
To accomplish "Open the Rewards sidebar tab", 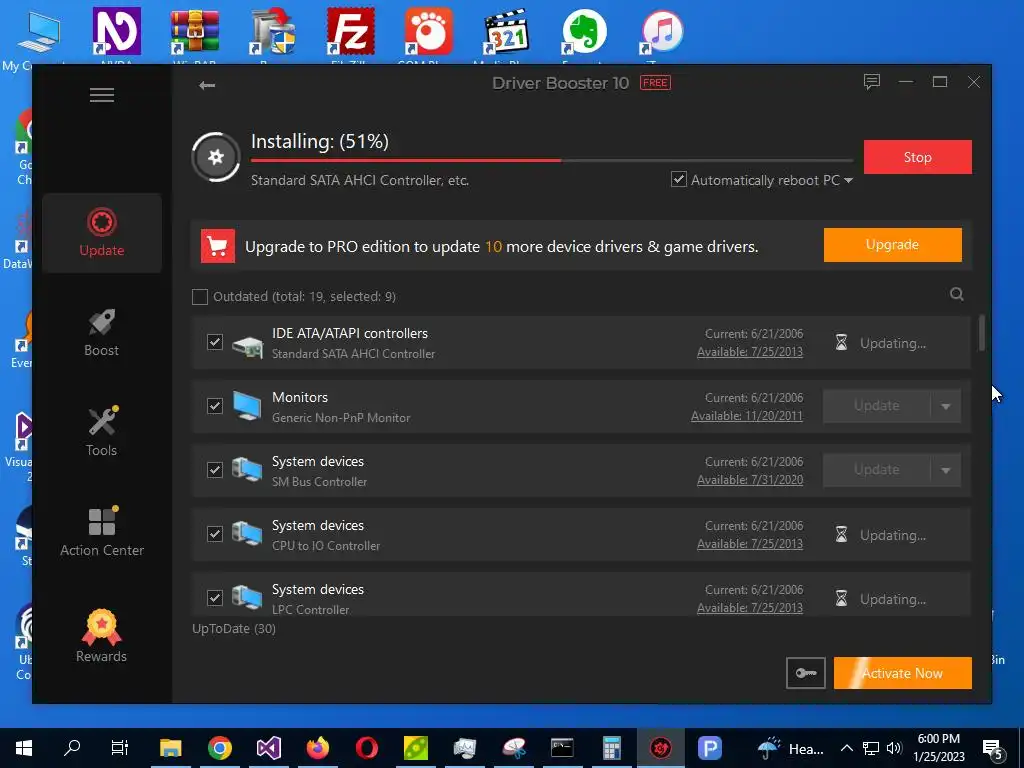I will coord(102,636).
